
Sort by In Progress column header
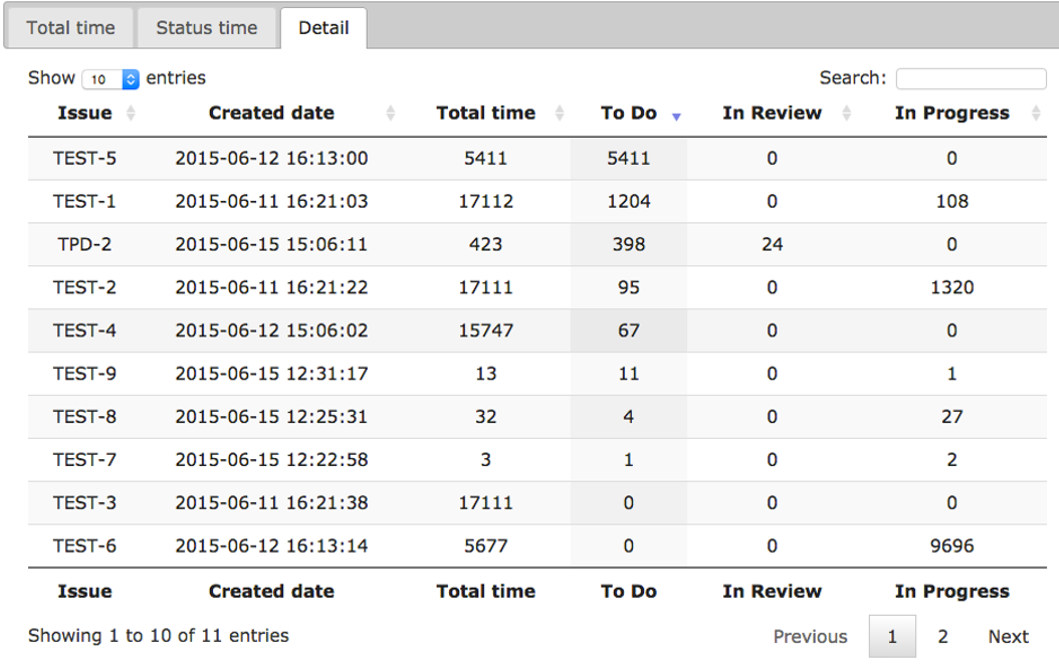(x=952, y=113)
